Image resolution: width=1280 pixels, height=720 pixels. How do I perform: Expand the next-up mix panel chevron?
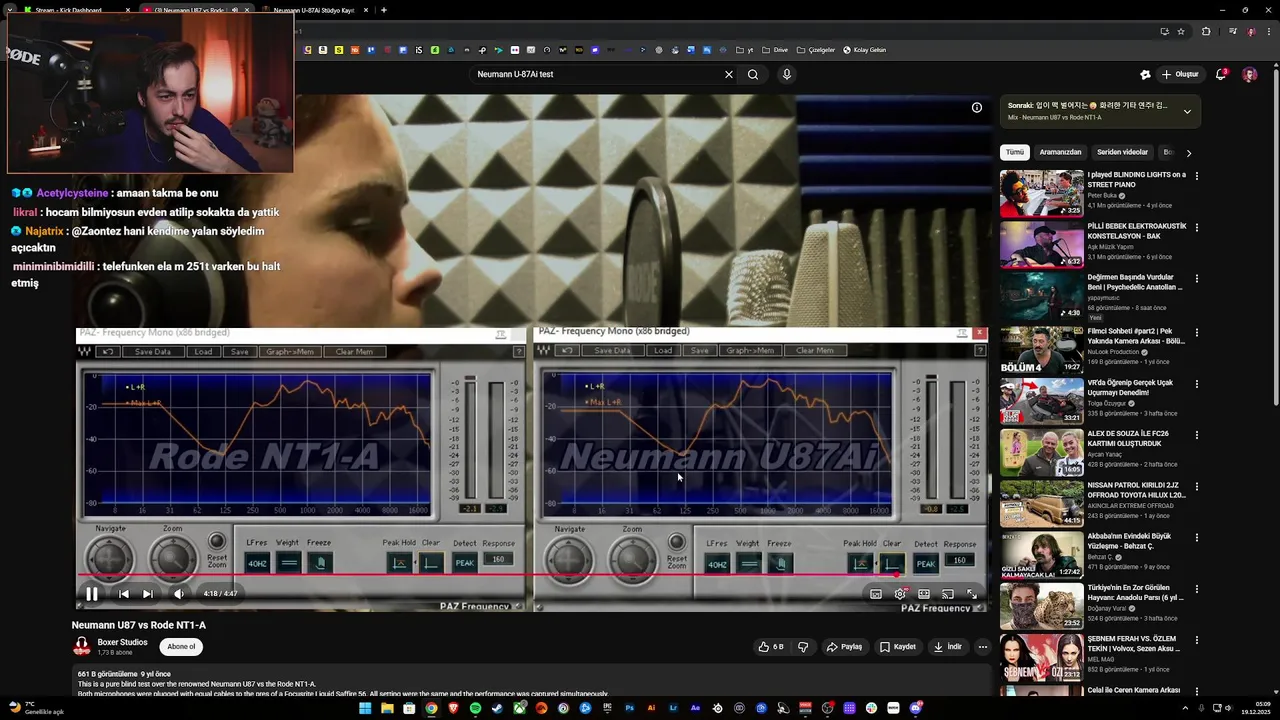click(x=1187, y=111)
